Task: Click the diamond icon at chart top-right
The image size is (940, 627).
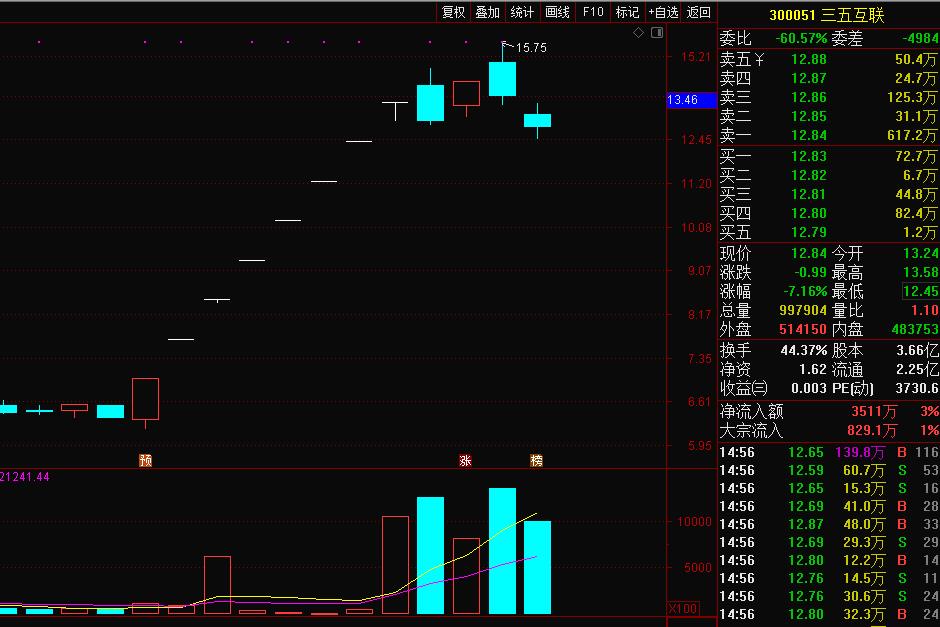Action: [x=640, y=33]
